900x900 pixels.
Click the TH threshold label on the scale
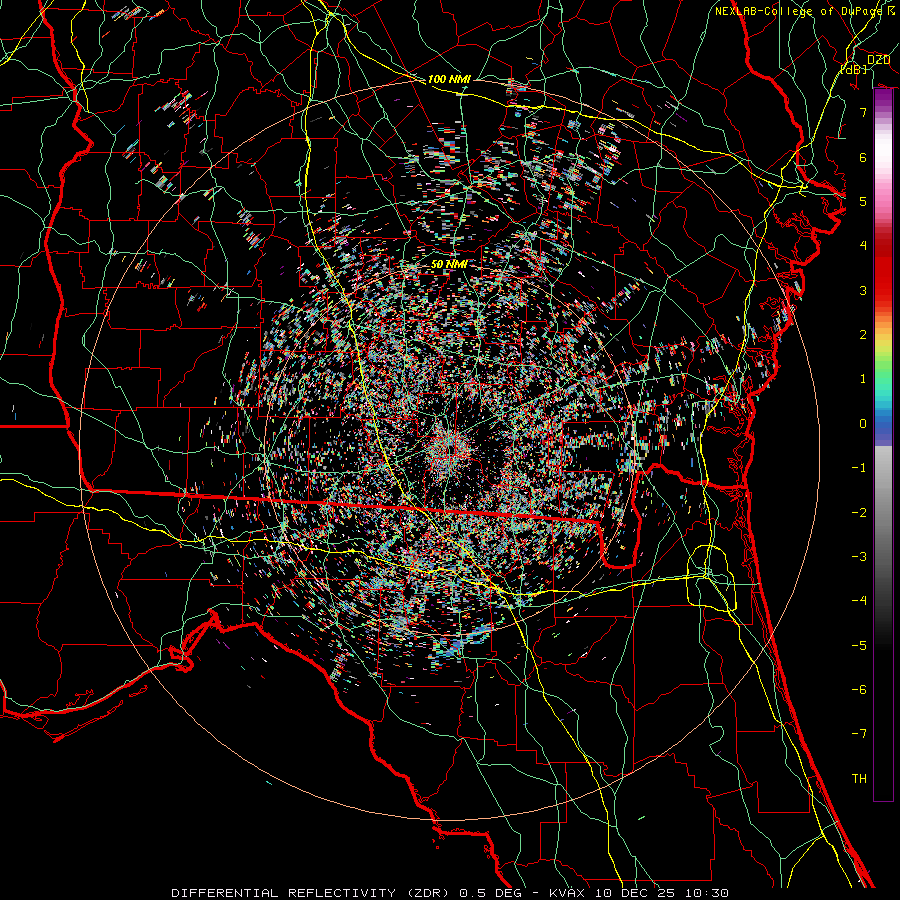tap(859, 779)
